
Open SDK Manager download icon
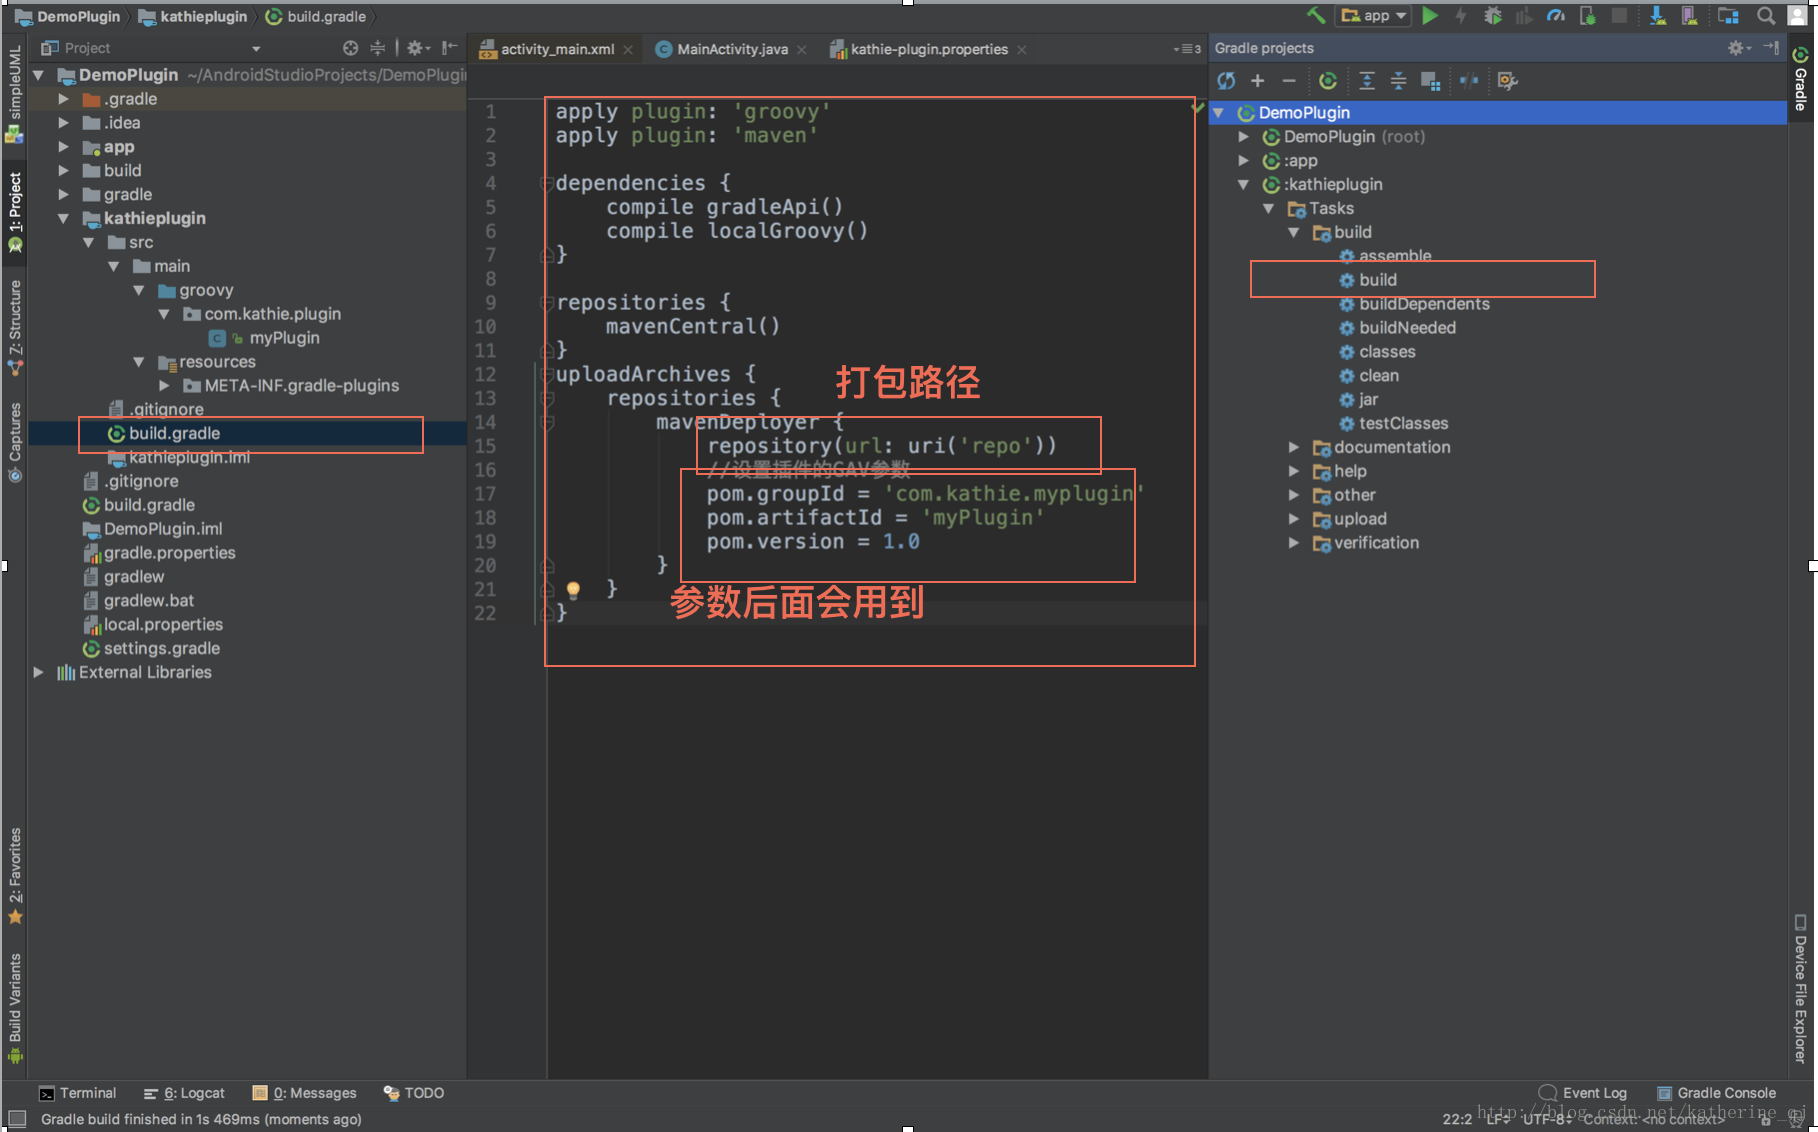tap(1657, 15)
